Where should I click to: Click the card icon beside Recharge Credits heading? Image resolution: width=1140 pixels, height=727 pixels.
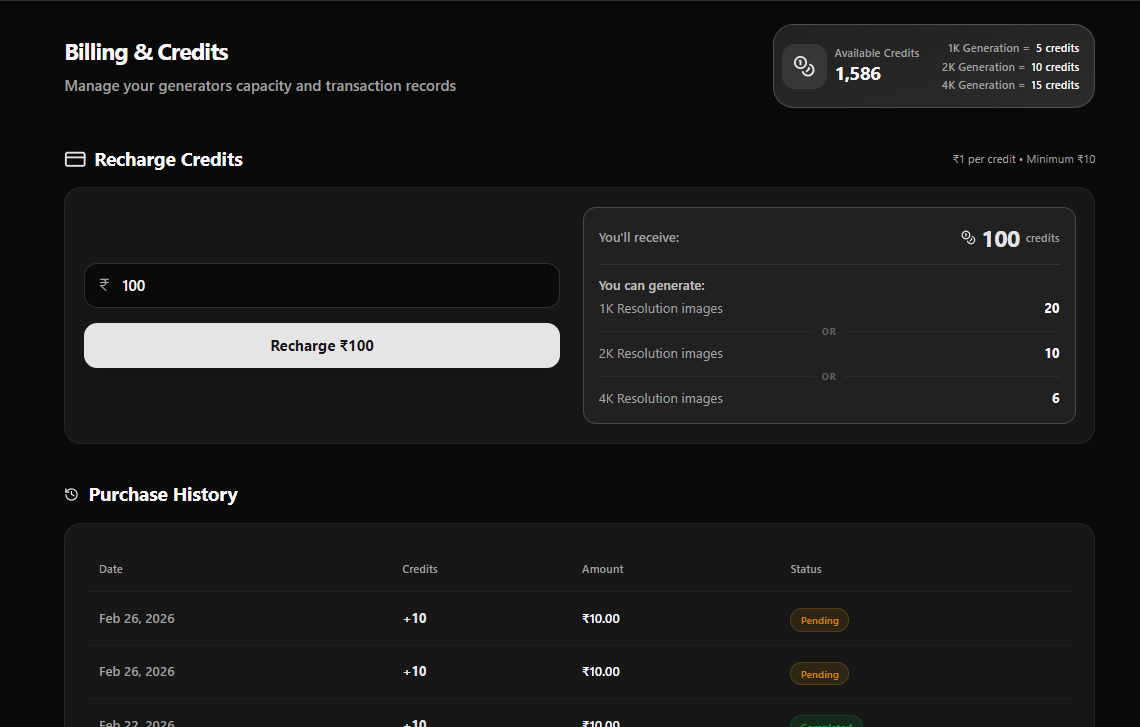point(74,158)
